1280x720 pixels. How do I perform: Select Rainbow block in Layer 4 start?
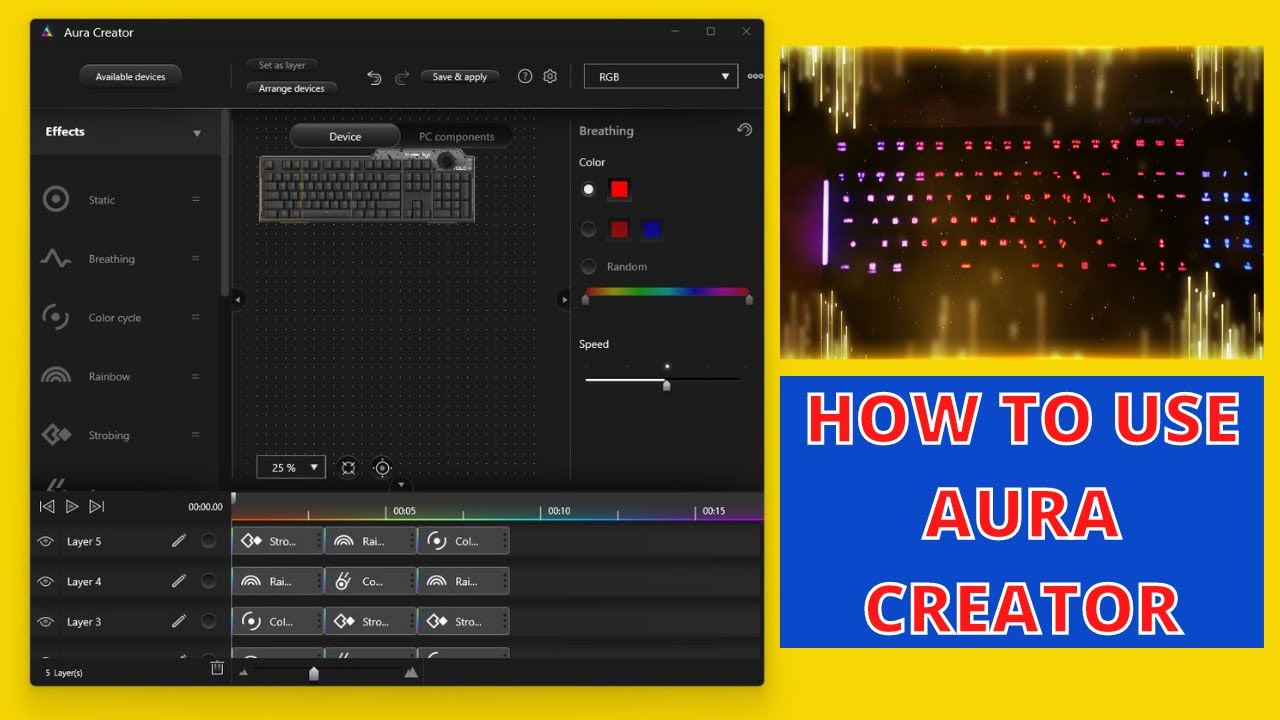[278, 581]
